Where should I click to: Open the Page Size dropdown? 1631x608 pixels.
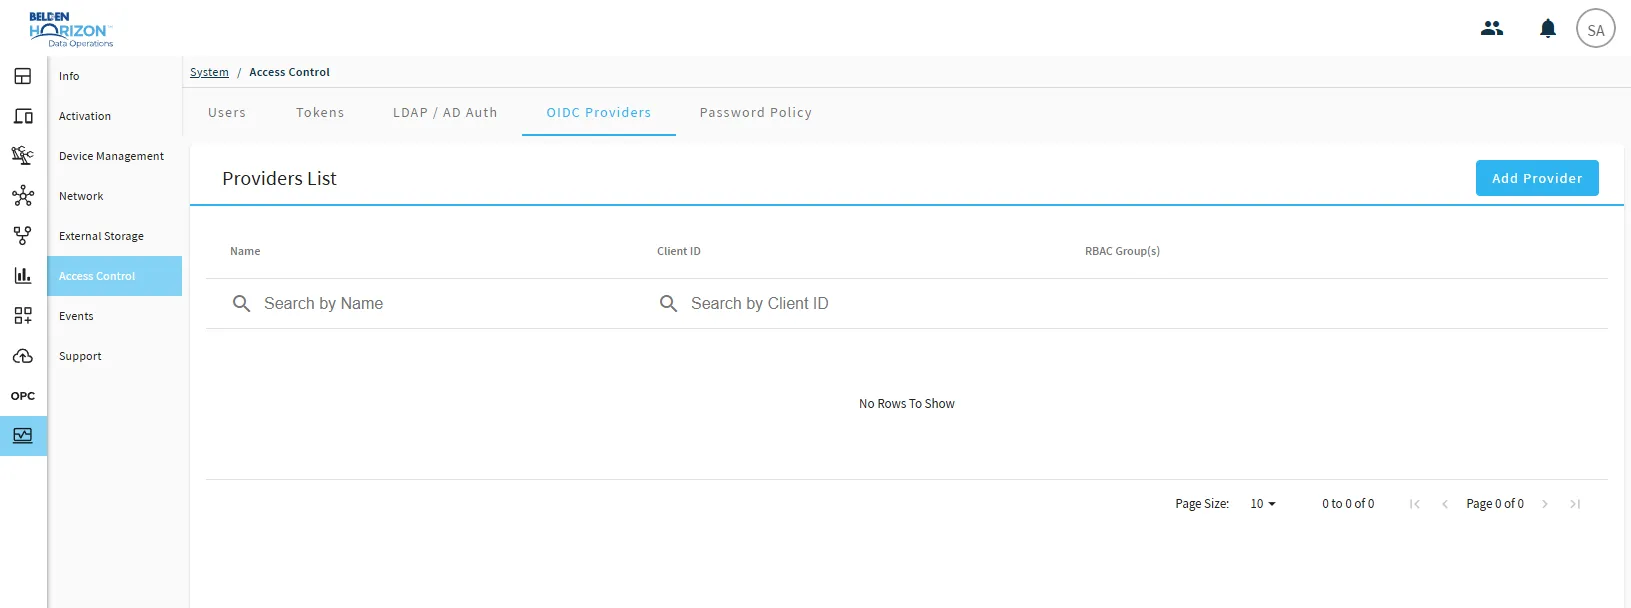pyautogui.click(x=1263, y=504)
